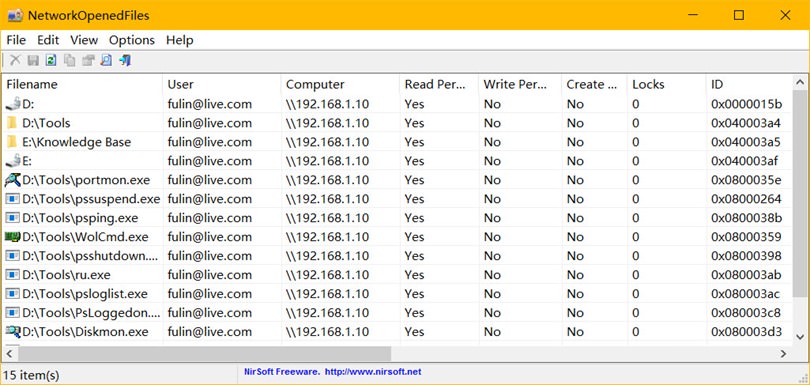Screen dimensions: 810x385
Task: Select the D:\Tools\ru.exe filename
Action: coord(66,275)
